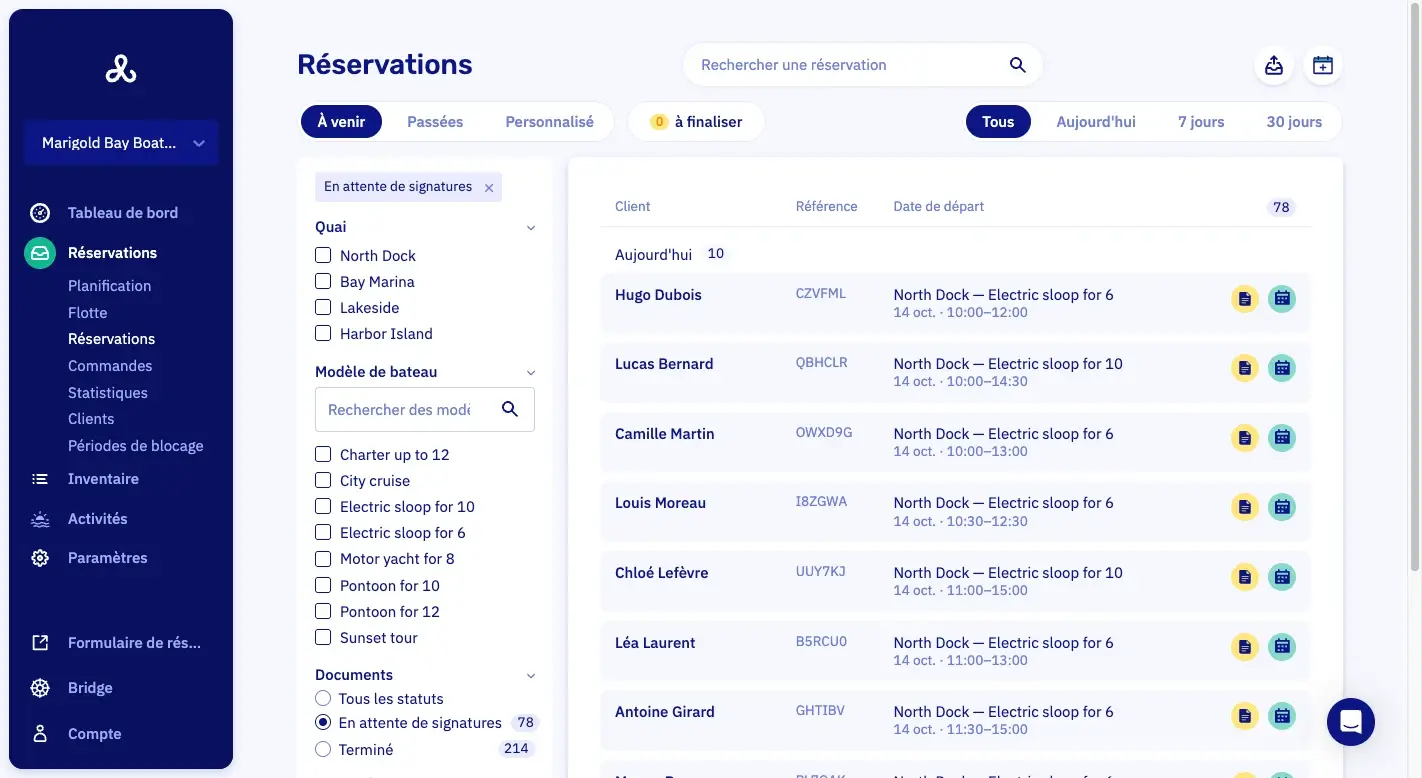This screenshot has height=778, width=1422.
Task: Click the search magnifier in reservation search
Action: [1017, 65]
